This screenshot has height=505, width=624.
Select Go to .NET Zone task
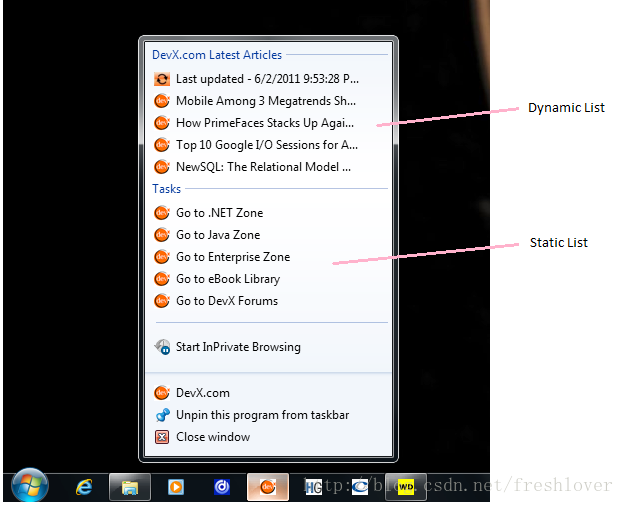click(219, 213)
